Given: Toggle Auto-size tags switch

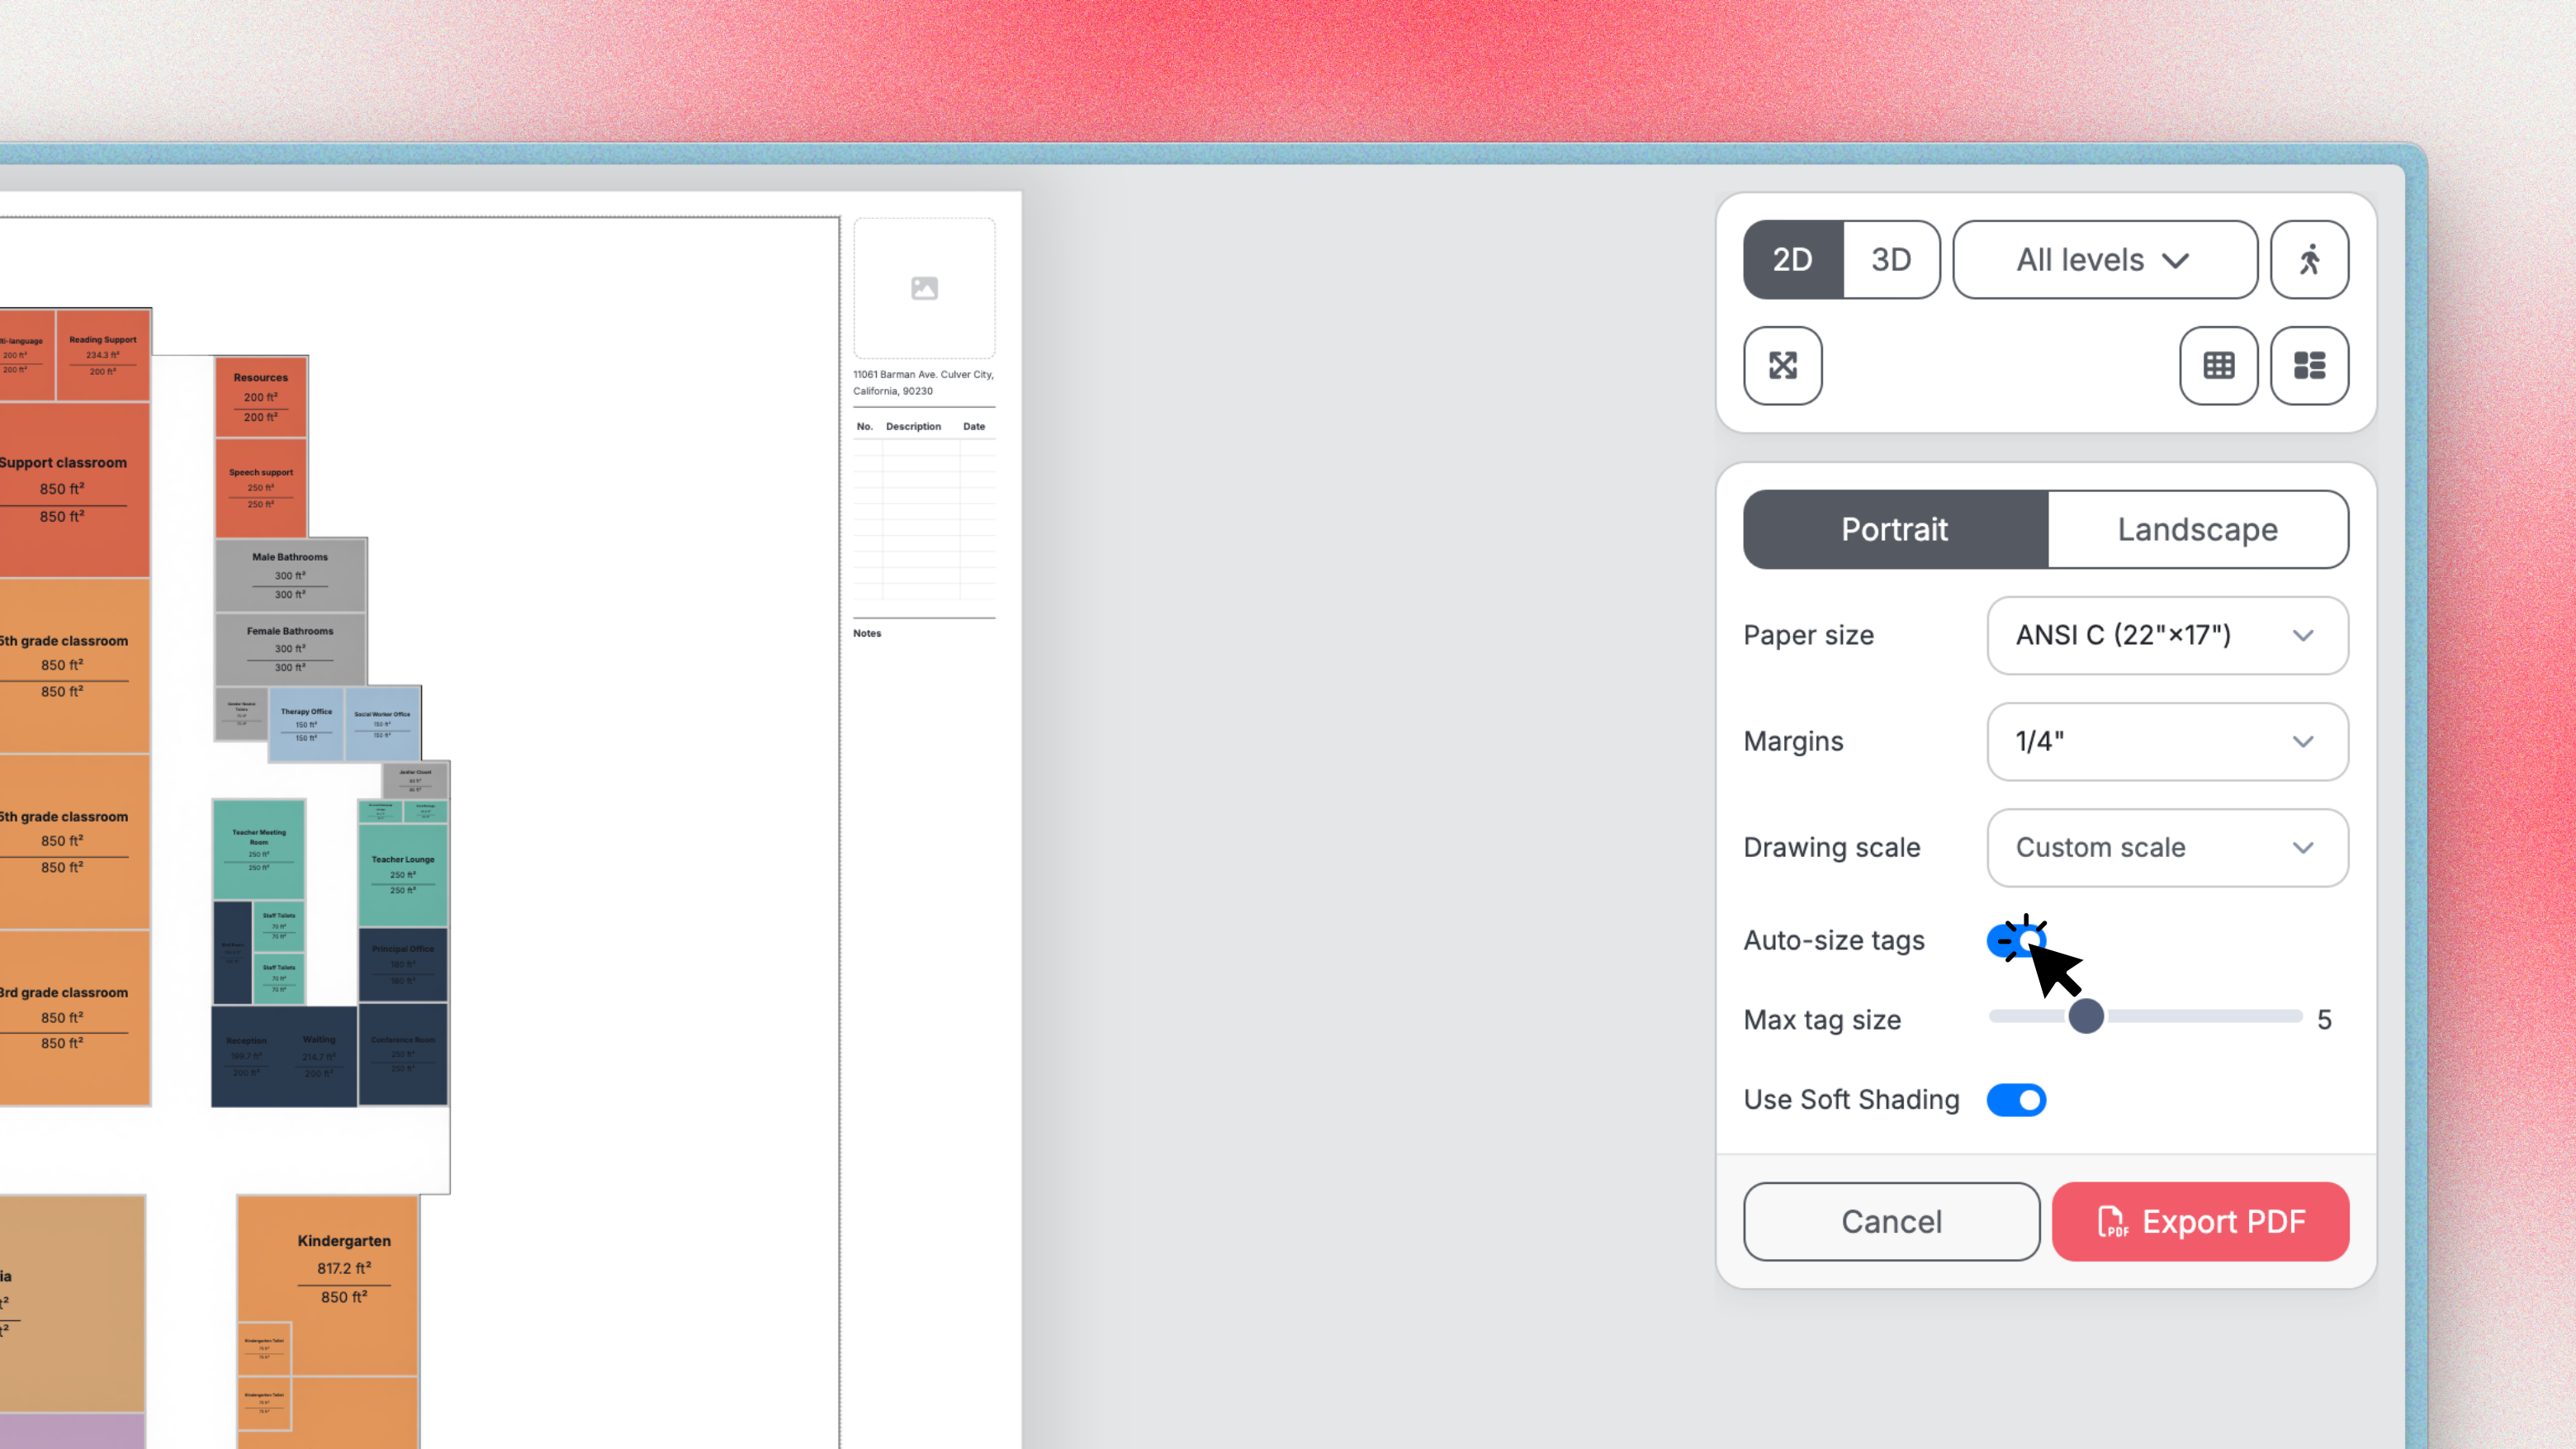Looking at the screenshot, I should [2016, 941].
